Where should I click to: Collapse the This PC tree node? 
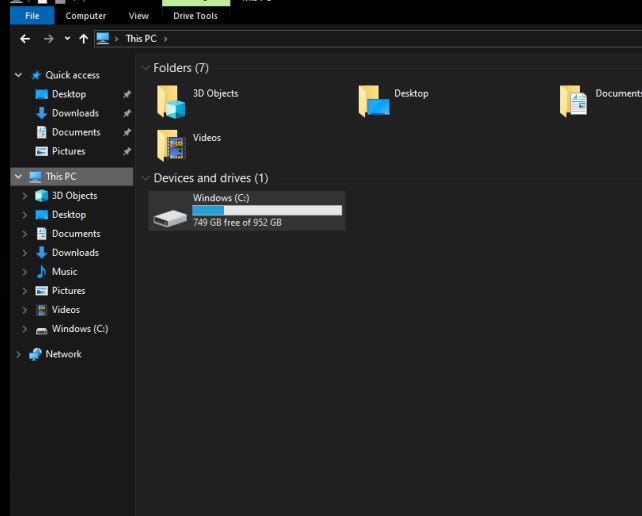point(18,177)
